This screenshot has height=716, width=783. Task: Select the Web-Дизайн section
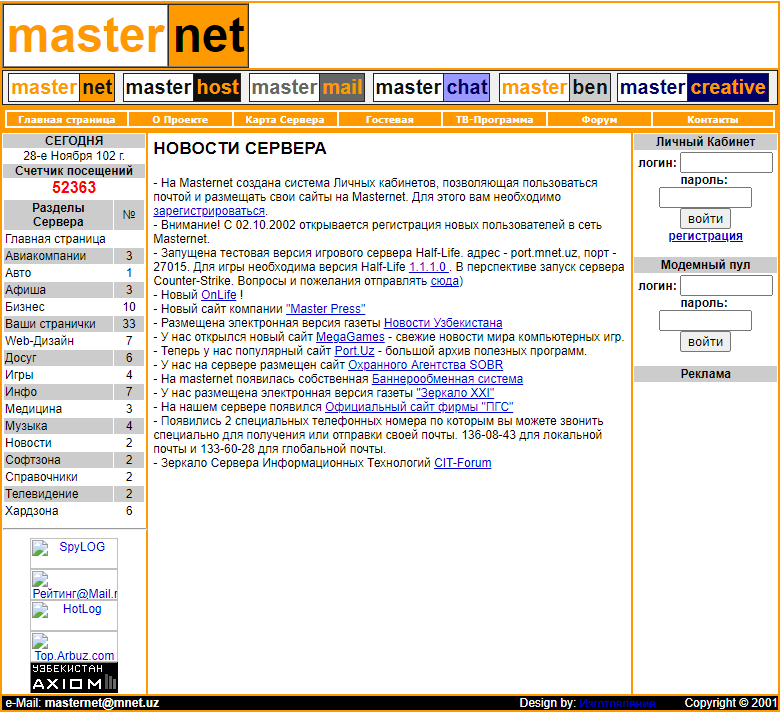click(x=39, y=341)
